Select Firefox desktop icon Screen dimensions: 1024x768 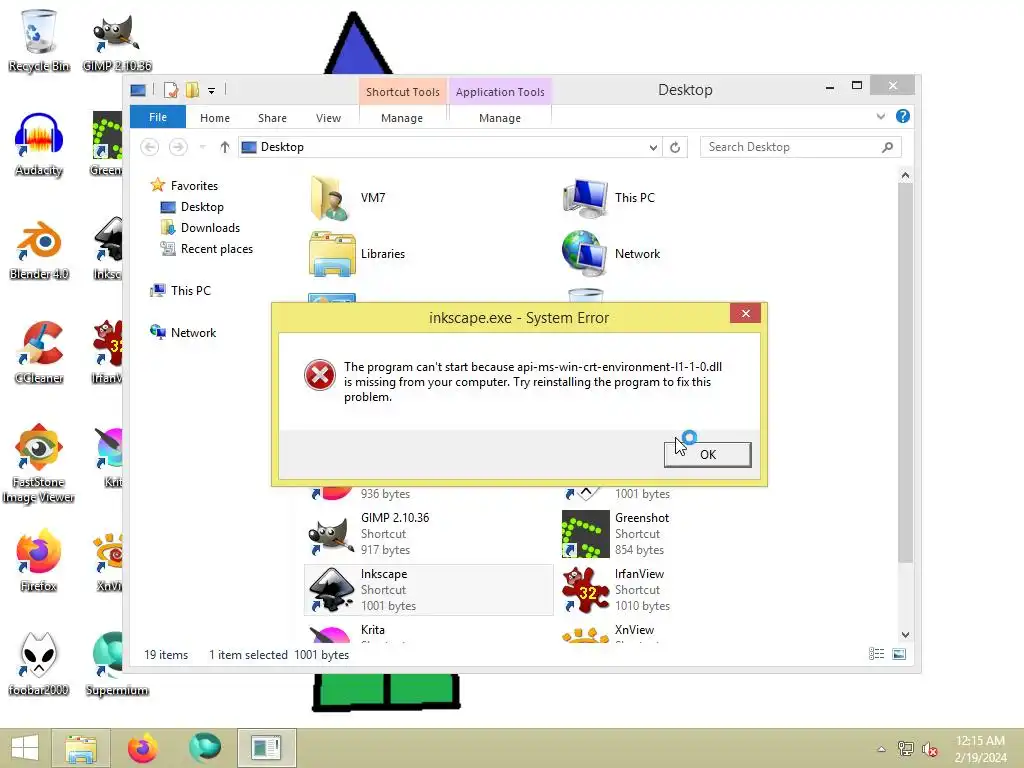click(39, 561)
